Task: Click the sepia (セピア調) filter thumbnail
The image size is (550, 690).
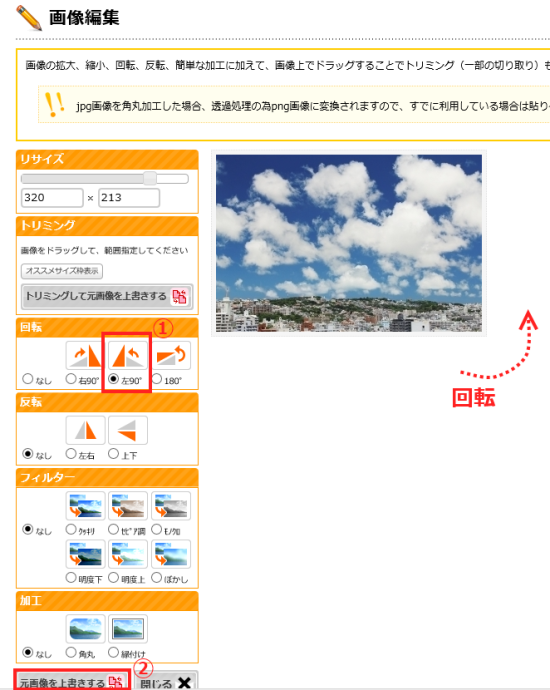Action: click(128, 506)
